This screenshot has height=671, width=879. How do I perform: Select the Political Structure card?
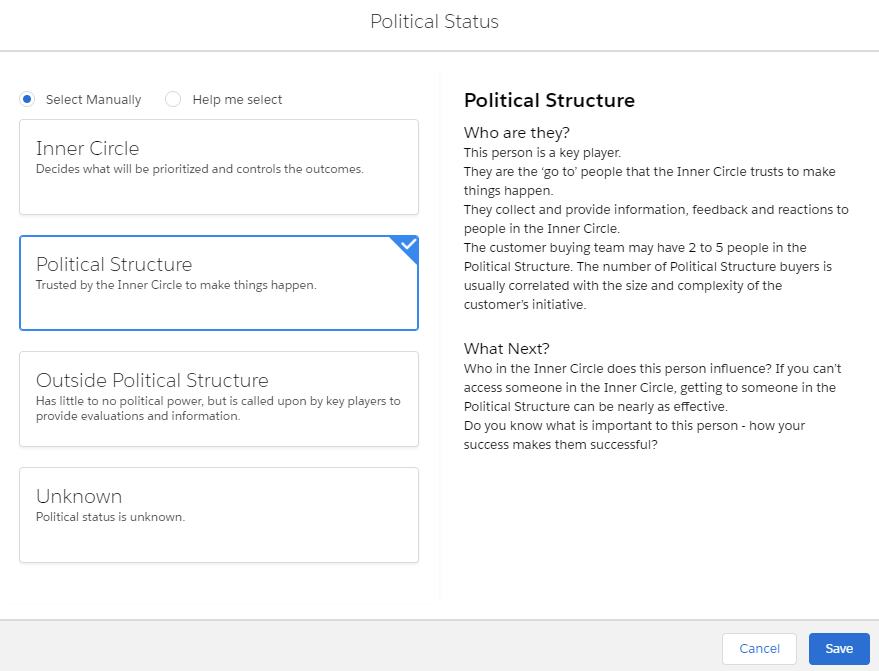[x=219, y=283]
